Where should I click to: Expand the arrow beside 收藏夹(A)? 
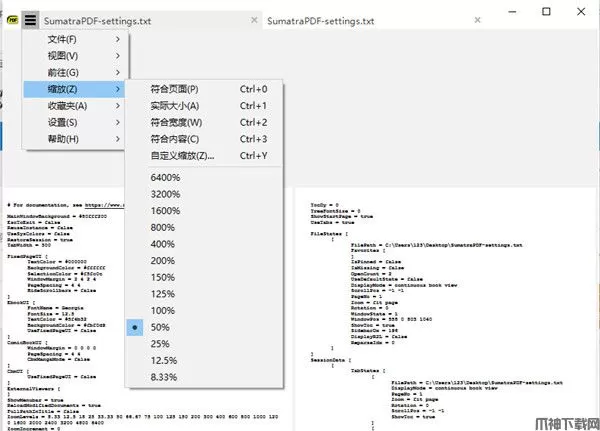point(117,106)
